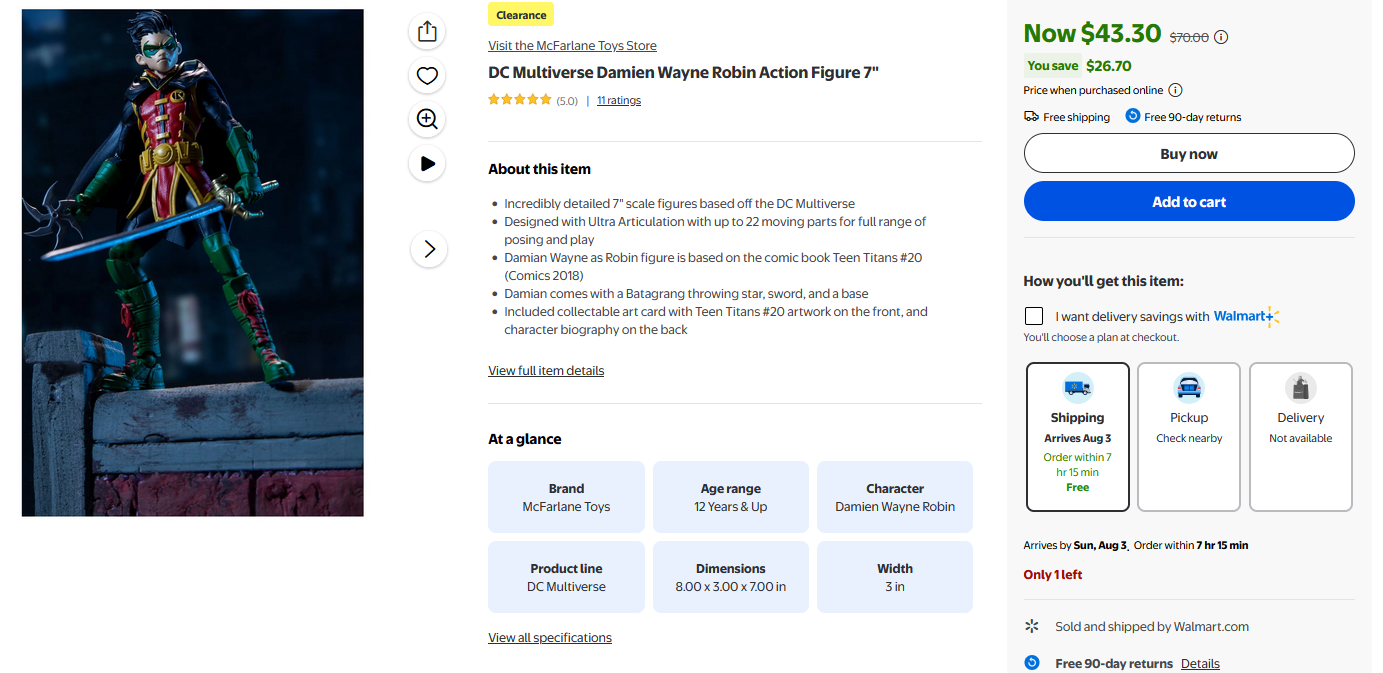The width and height of the screenshot is (1383, 673).
Task: Expand View full item details
Action: 546,371
